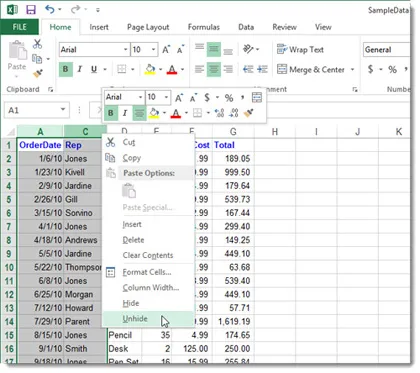This screenshot has width=420, height=373.
Task: Click the Save icon in quick access toolbar
Action: (x=31, y=9)
